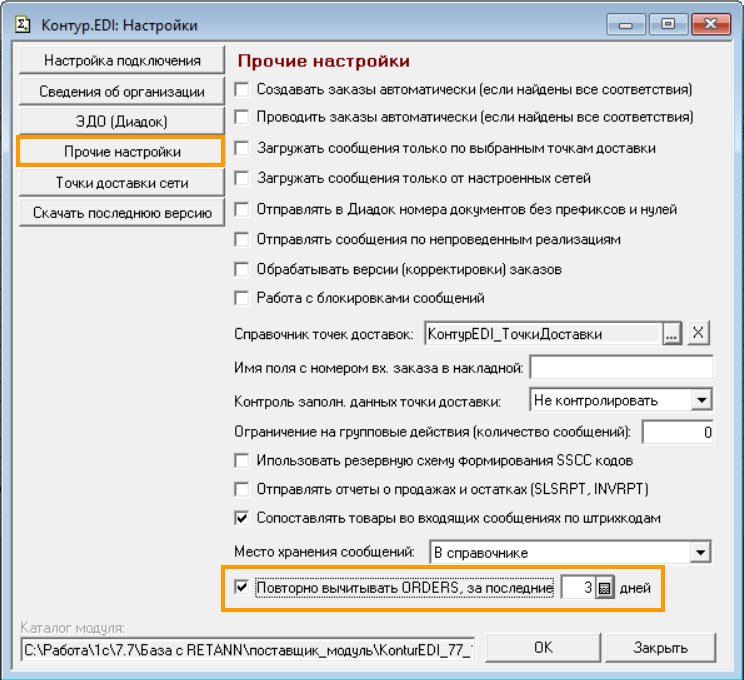The width and height of the screenshot is (744, 680).
Task: Expand Контроль заполн. данных точки доставки dropdown
Action: tap(701, 400)
